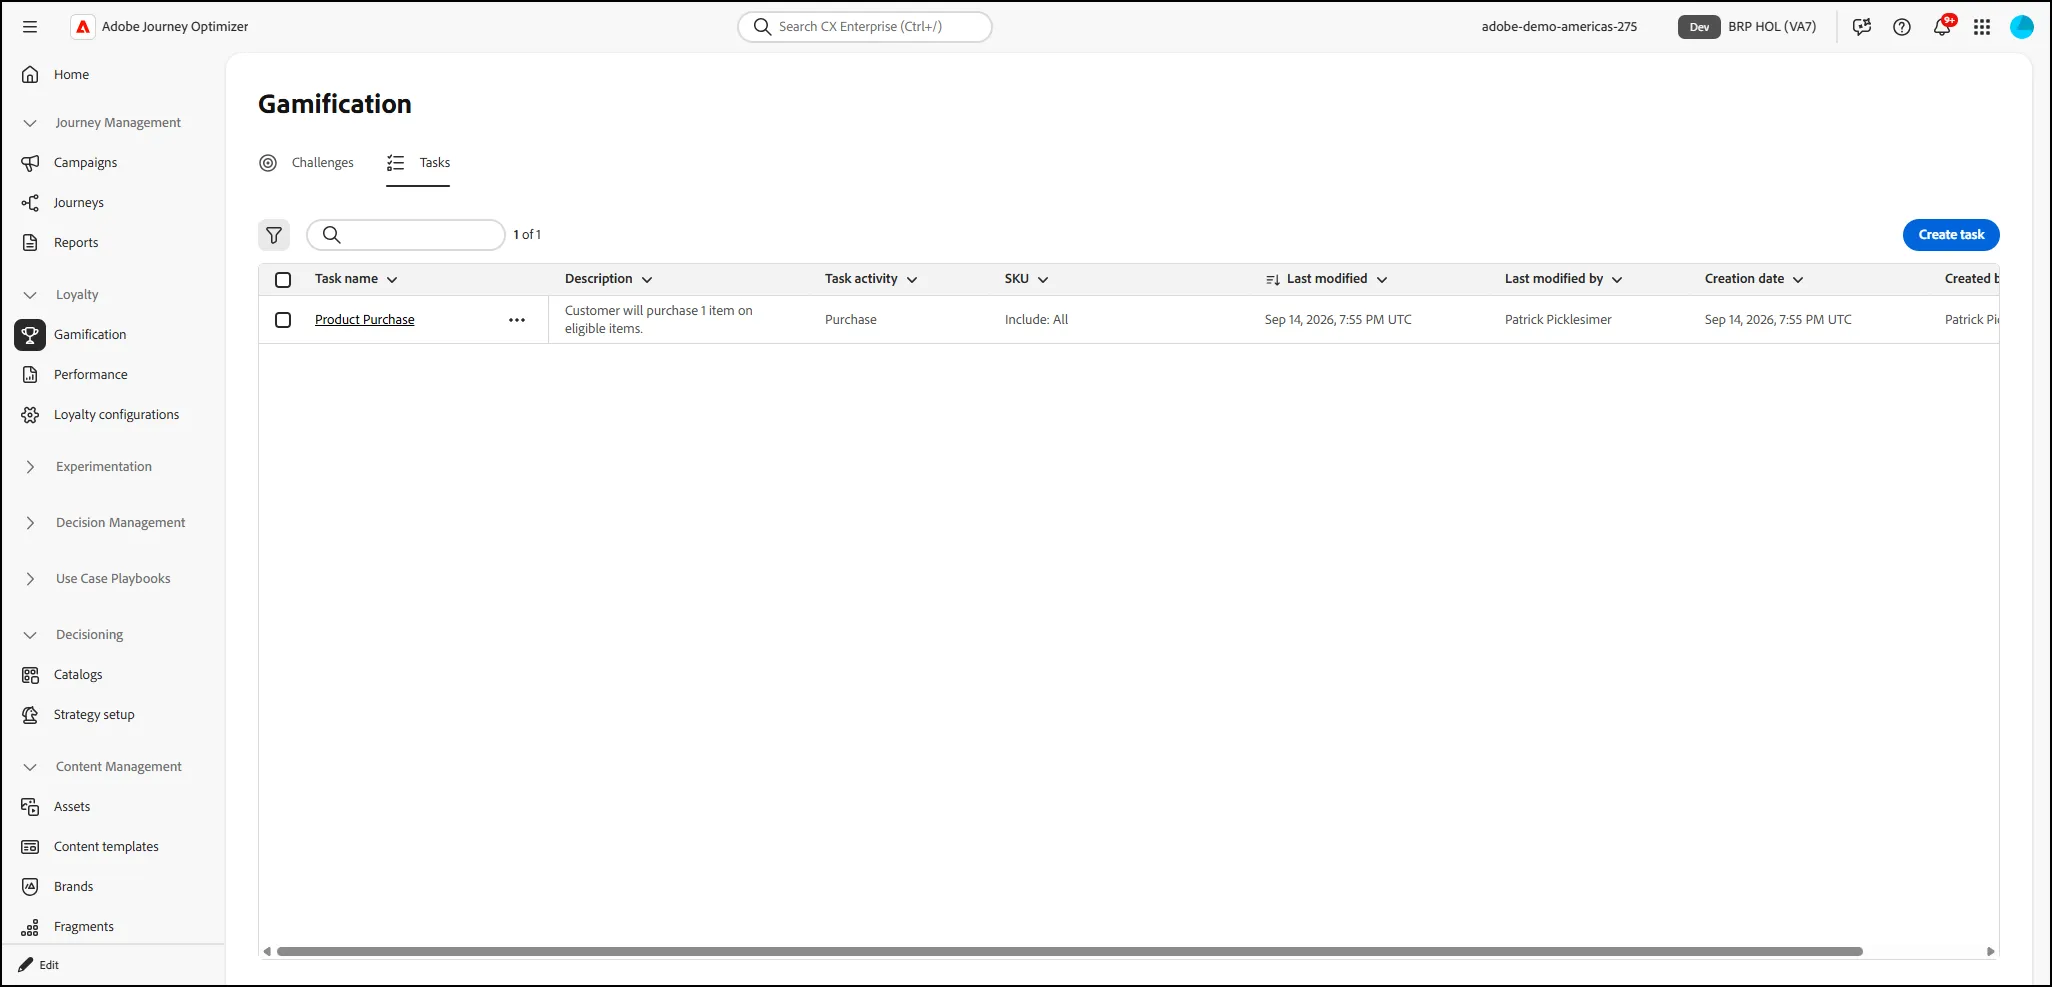Select Gamification trophy icon in sidebar
The image size is (2052, 987).
pyautogui.click(x=30, y=335)
